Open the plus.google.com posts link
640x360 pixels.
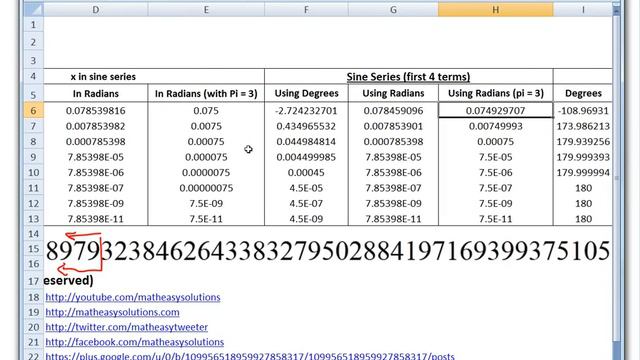point(250,356)
